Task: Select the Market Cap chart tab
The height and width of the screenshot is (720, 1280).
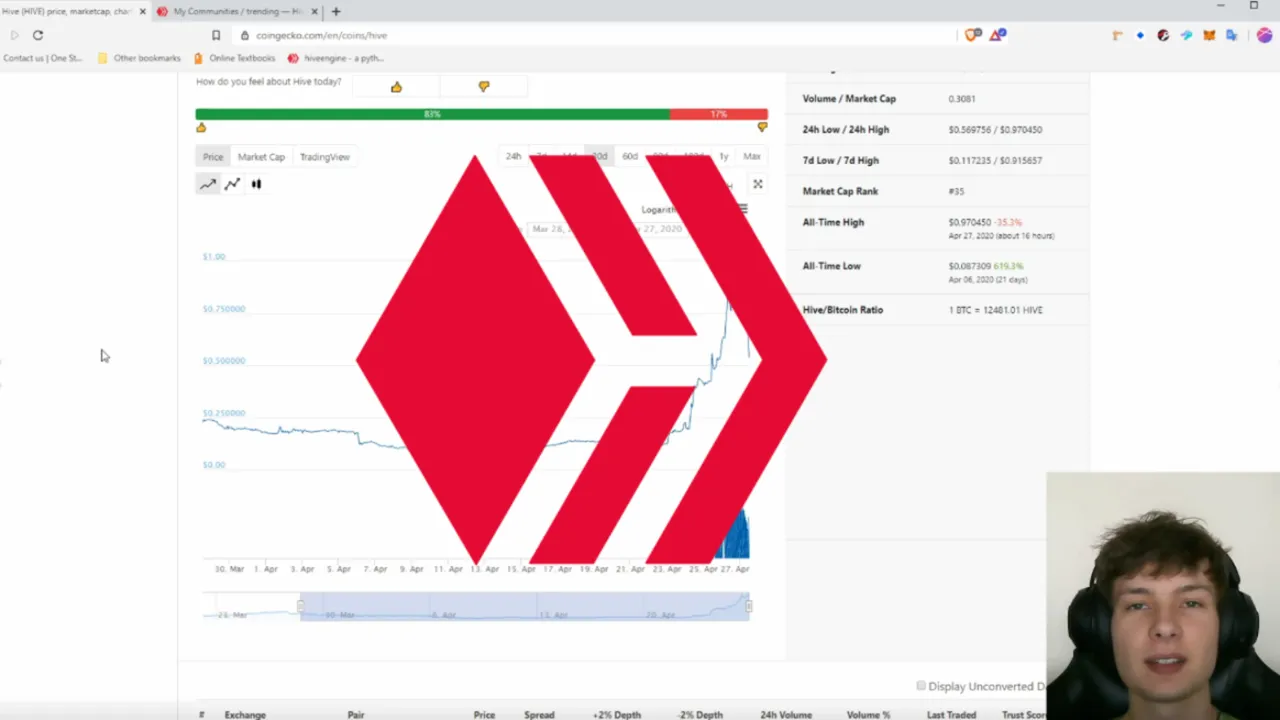Action: click(261, 157)
